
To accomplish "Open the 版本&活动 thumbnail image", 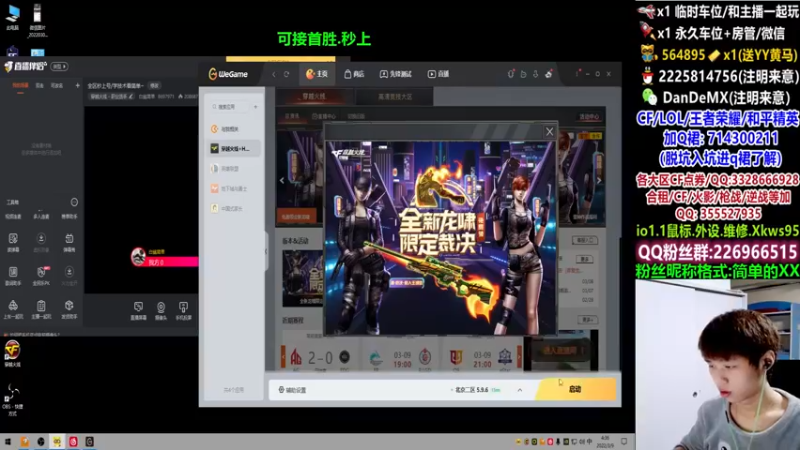I will coord(303,278).
